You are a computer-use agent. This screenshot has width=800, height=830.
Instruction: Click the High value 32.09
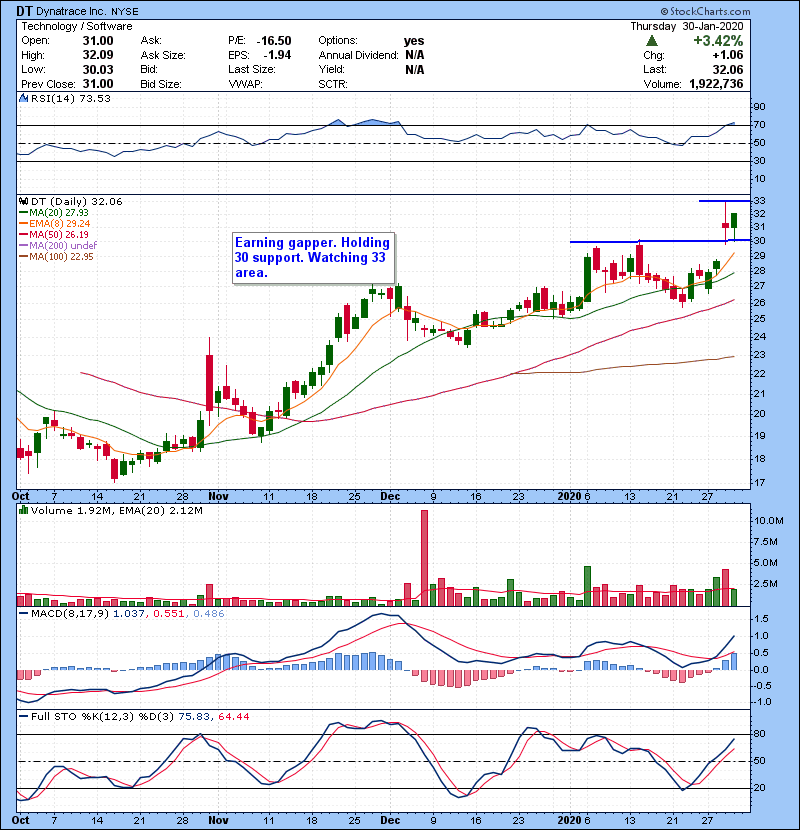[98, 55]
